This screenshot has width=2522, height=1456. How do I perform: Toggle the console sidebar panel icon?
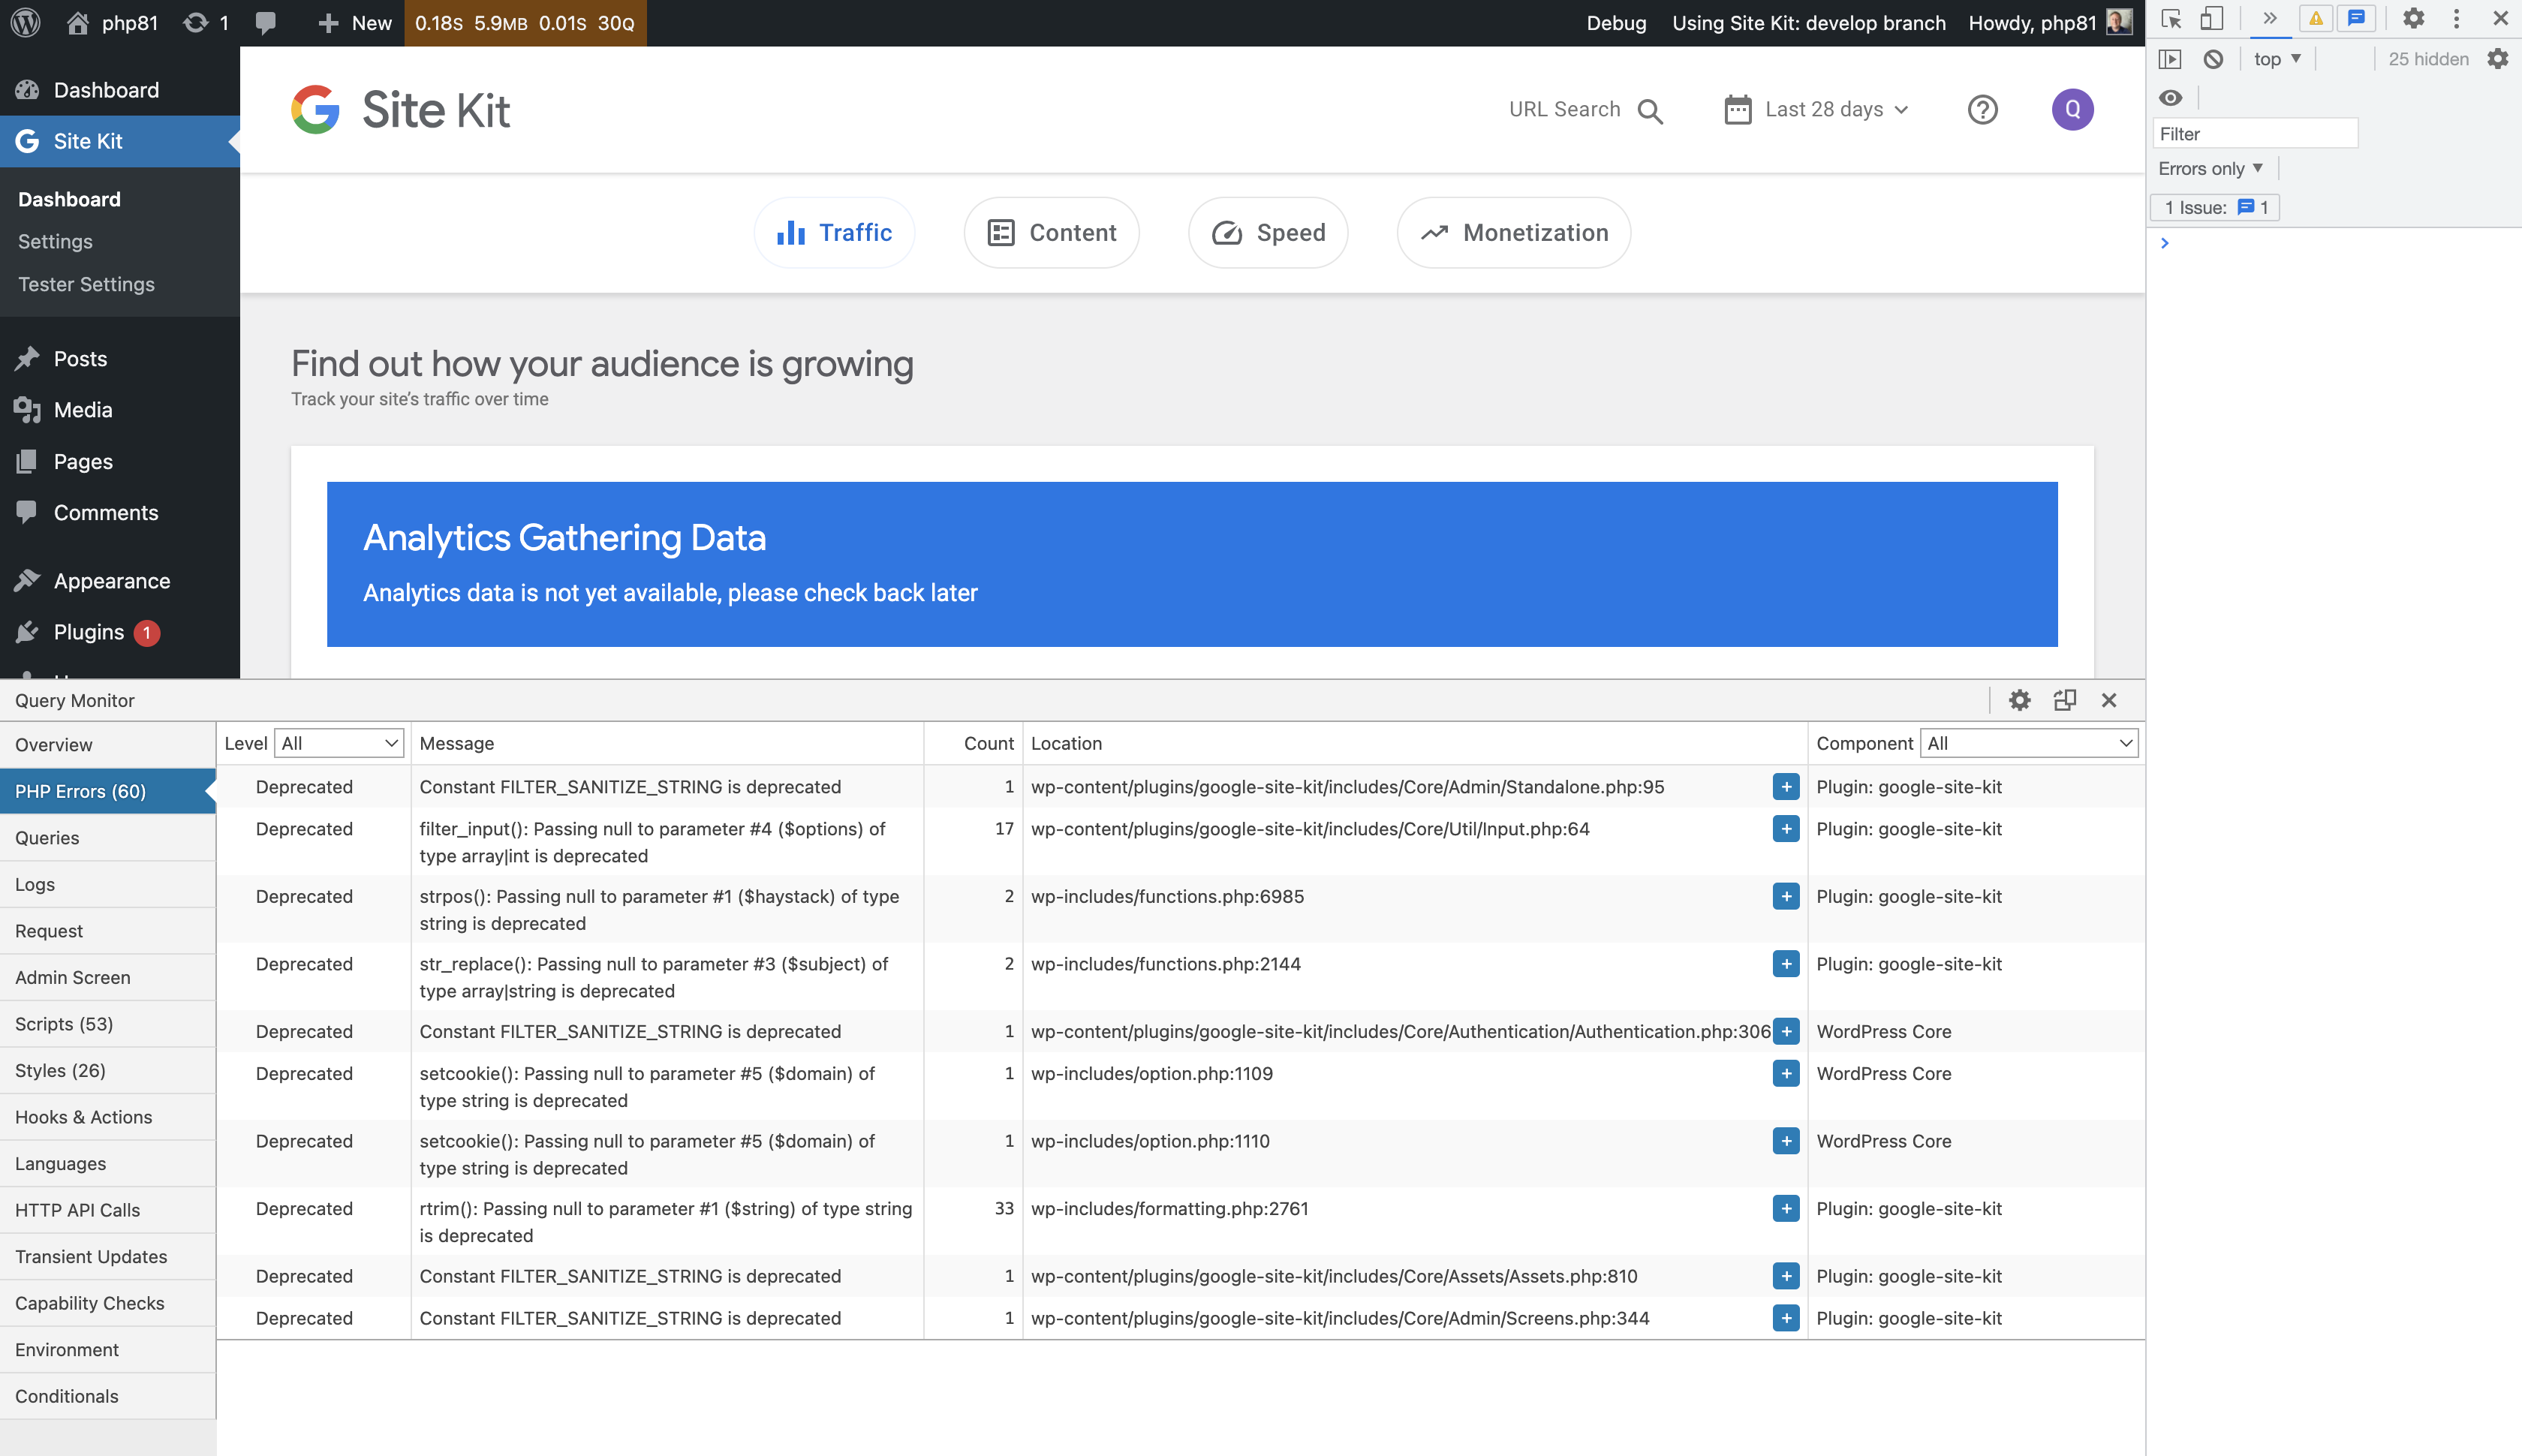click(x=2170, y=59)
